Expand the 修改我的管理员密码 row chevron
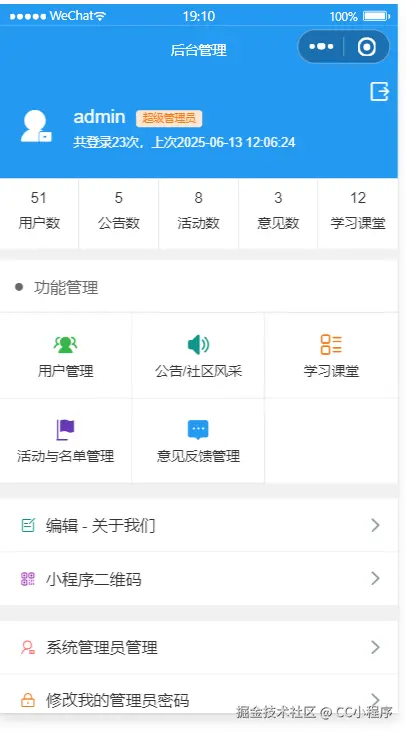Screen dimensions: 406x733 [x=375, y=699]
